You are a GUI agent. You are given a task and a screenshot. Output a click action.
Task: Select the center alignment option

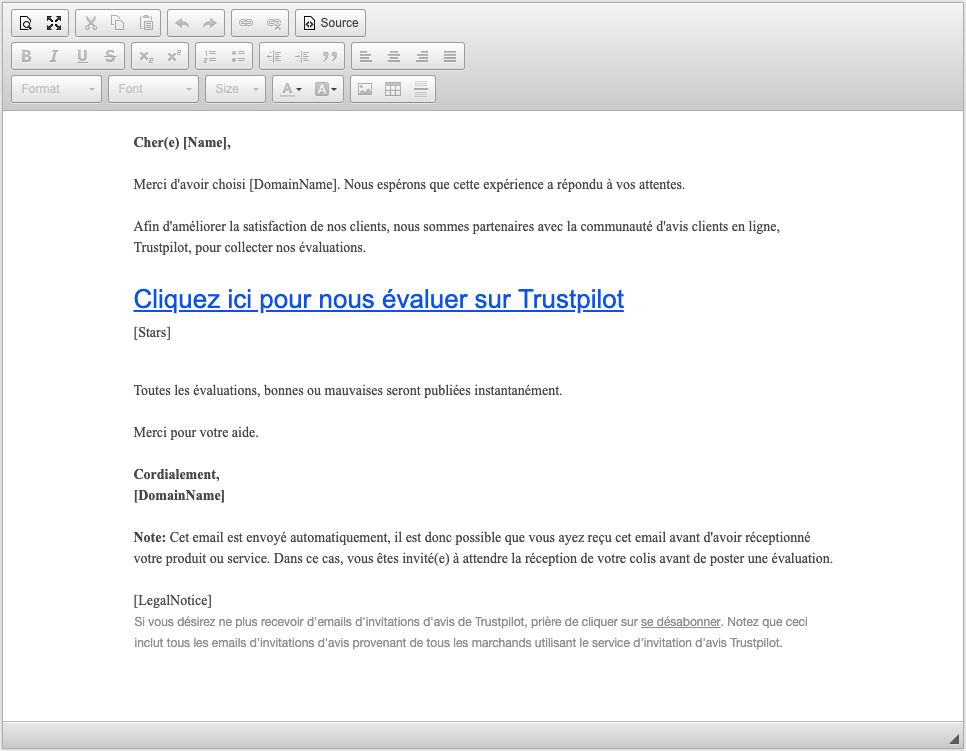pos(393,55)
